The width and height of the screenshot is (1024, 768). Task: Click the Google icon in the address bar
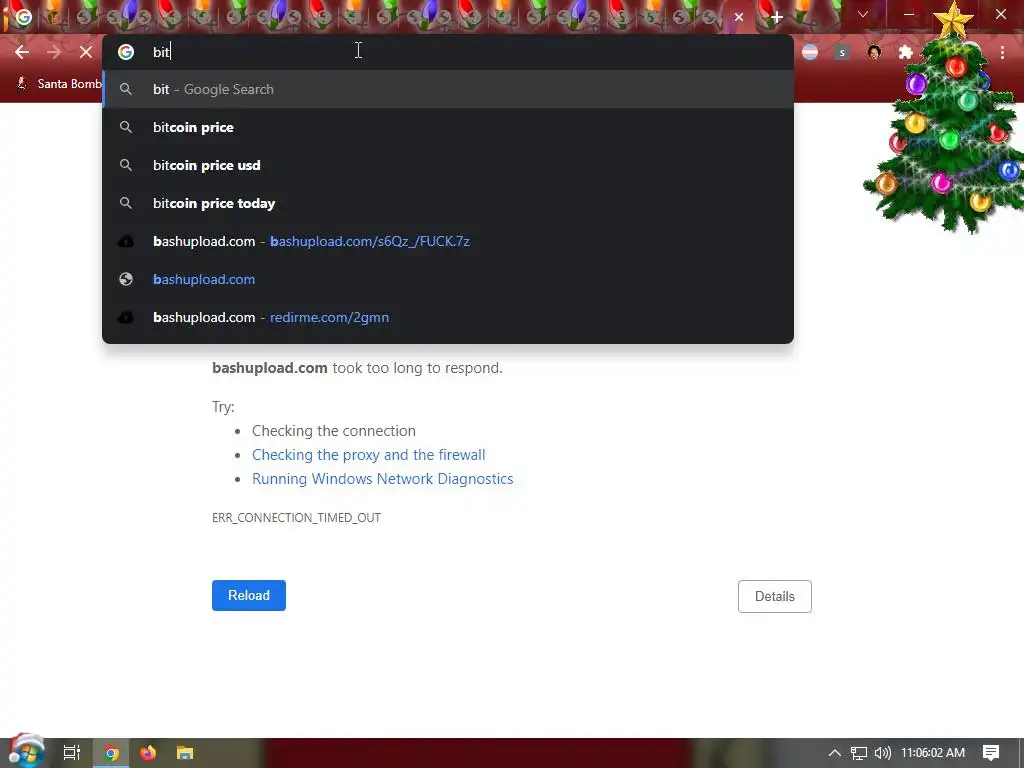126,52
